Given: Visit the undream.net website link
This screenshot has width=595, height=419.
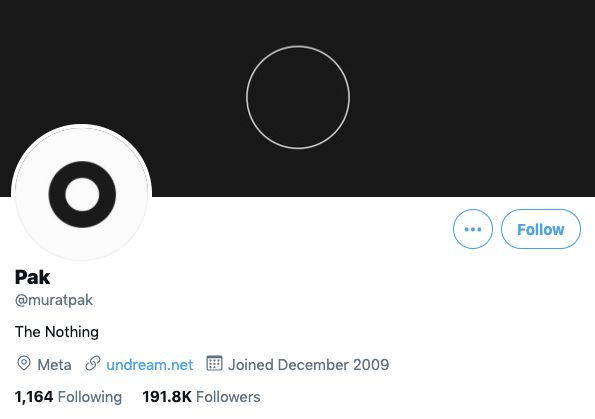Looking at the screenshot, I should point(150,365).
